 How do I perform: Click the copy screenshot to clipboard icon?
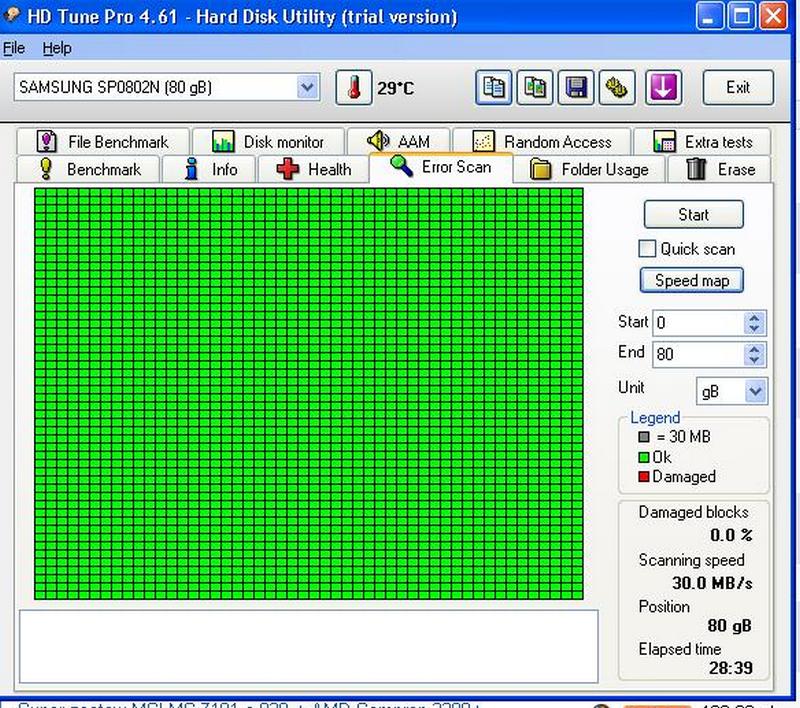click(535, 87)
